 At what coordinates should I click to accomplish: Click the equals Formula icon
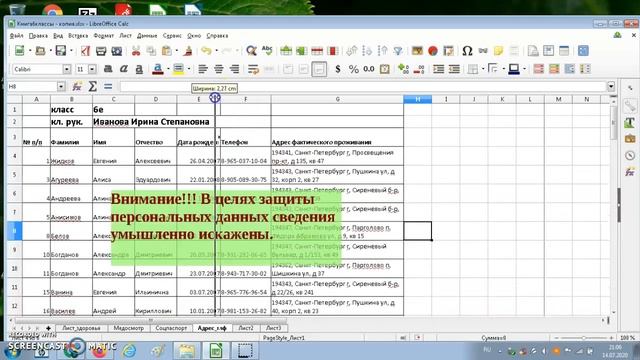108,86
